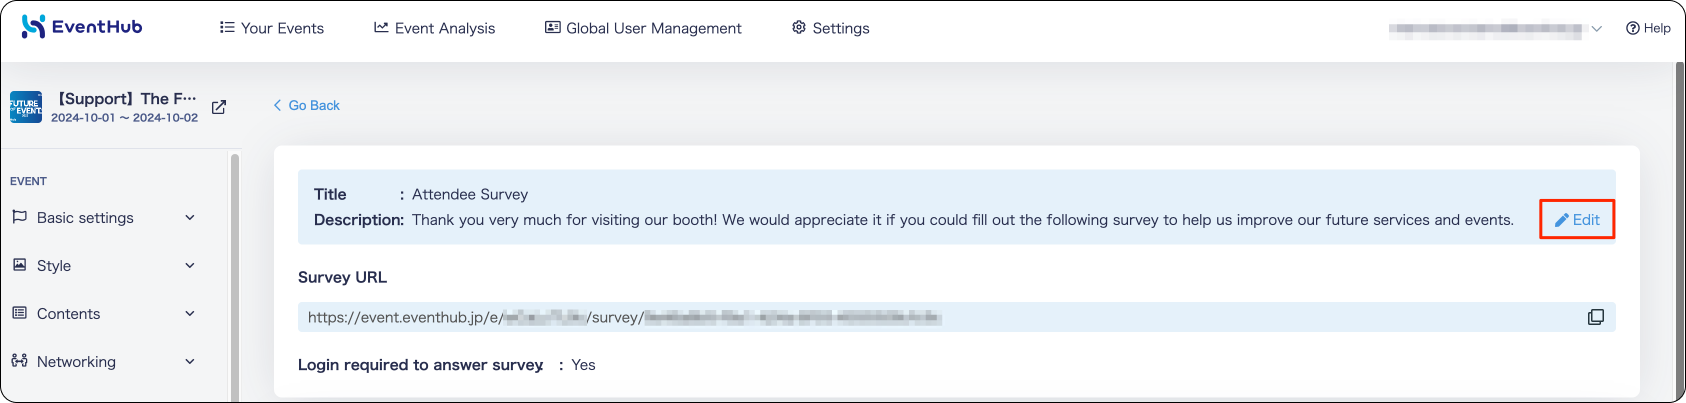The height and width of the screenshot is (403, 1686).
Task: Expand the Basic settings chevron
Action: point(190,217)
